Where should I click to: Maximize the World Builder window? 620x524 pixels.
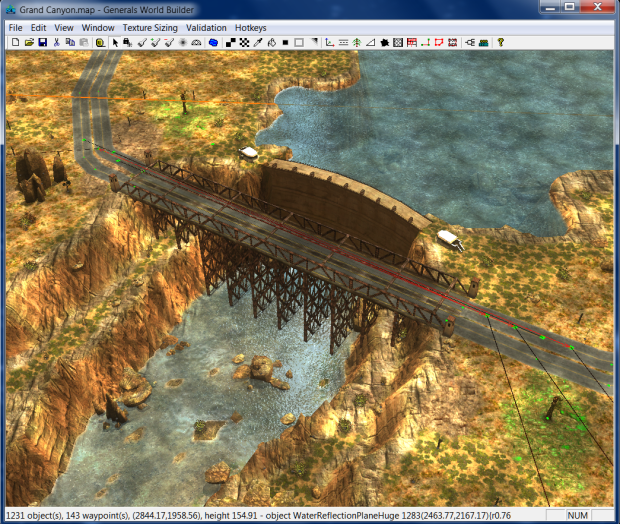[569, 7]
